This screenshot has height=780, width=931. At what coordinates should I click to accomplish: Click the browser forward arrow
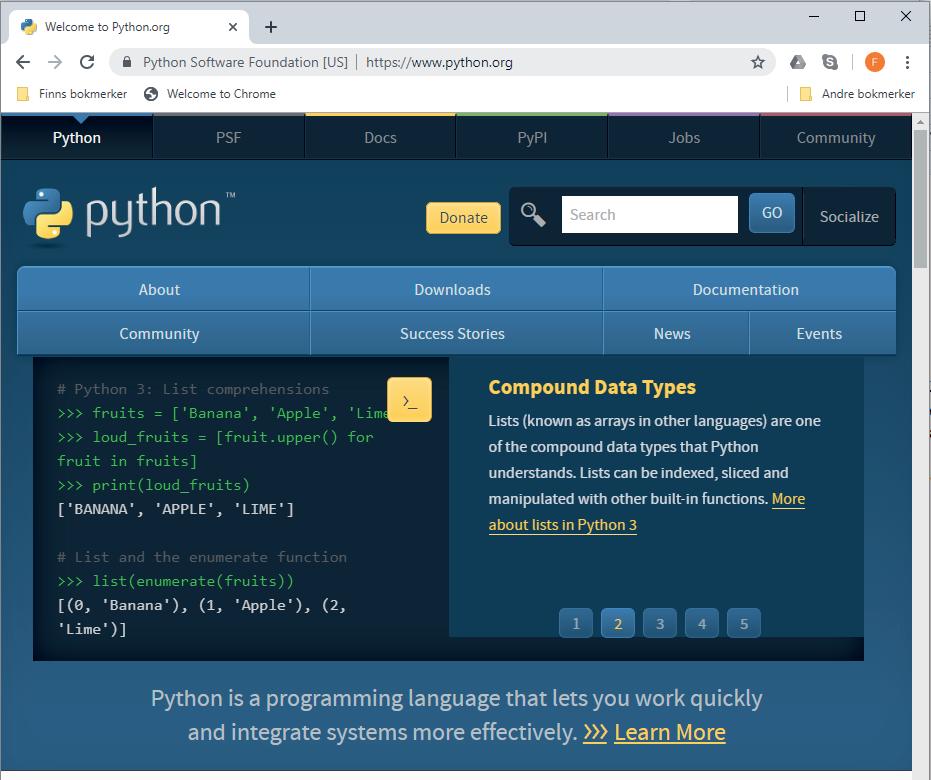click(x=55, y=62)
